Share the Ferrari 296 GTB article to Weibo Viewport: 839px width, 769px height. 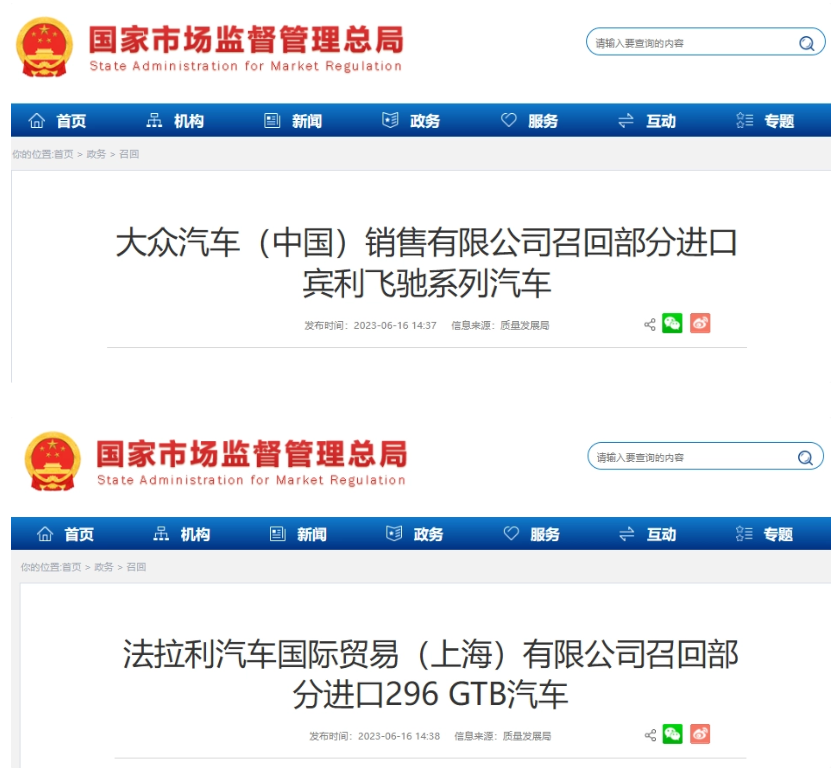700,734
